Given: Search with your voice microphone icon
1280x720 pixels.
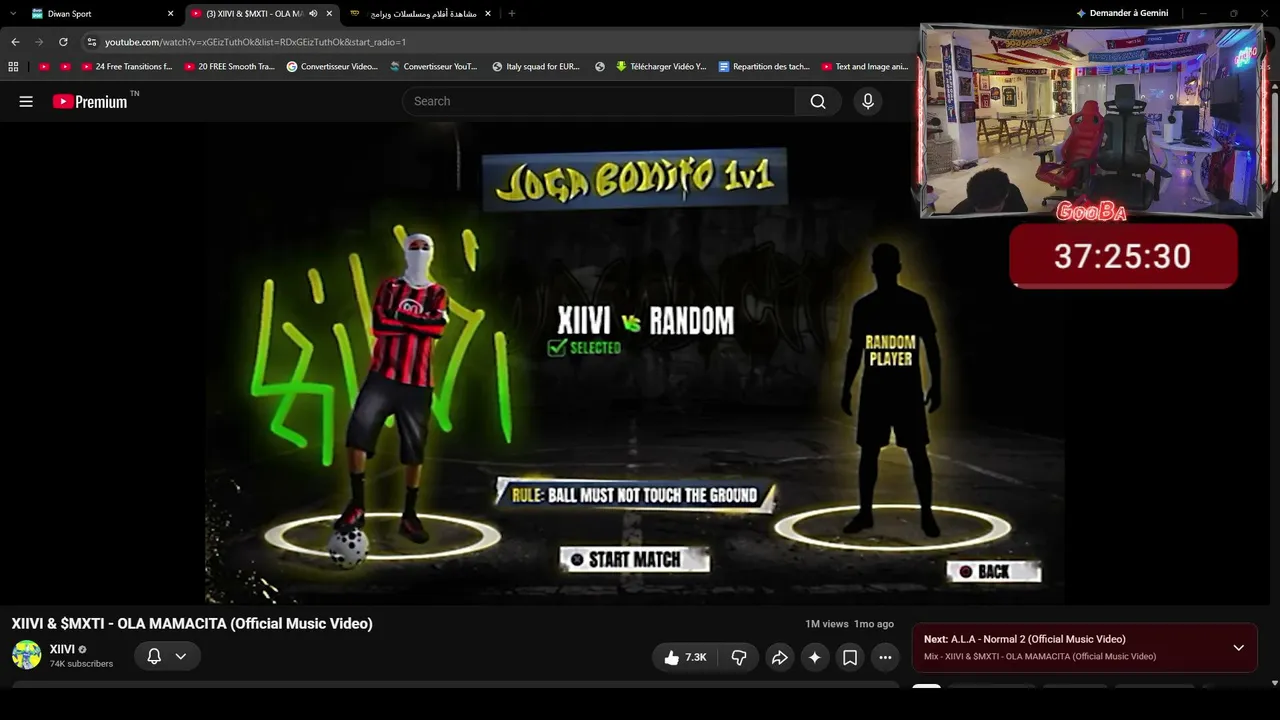Looking at the screenshot, I should point(868,101).
